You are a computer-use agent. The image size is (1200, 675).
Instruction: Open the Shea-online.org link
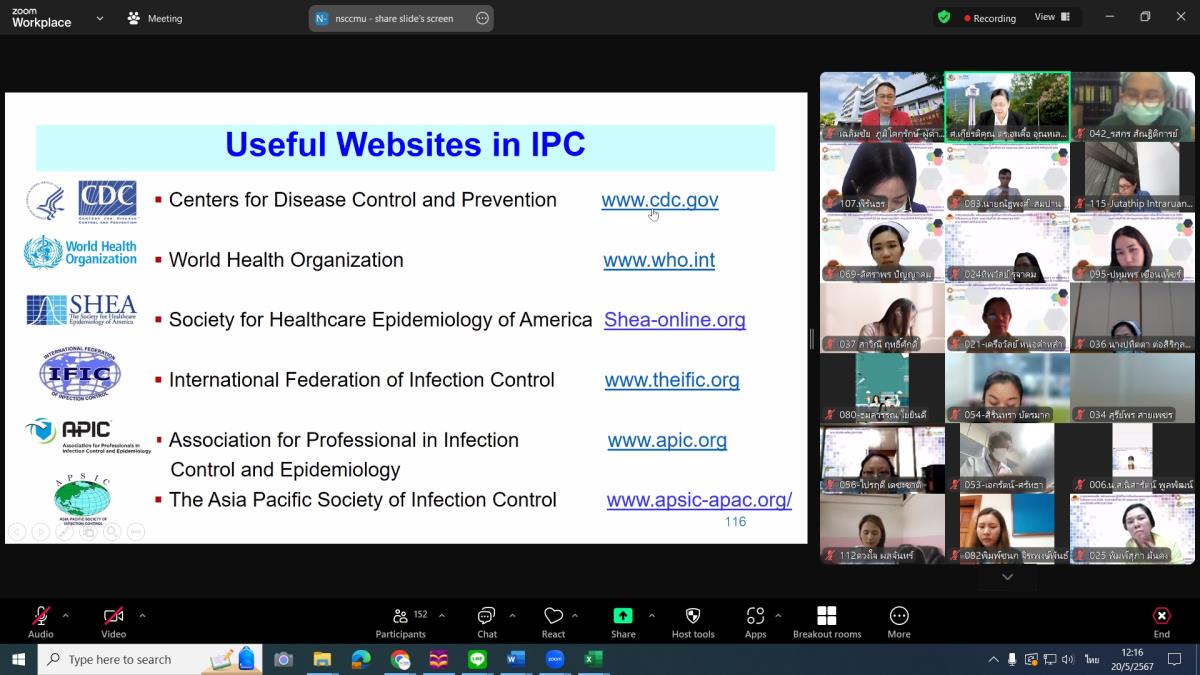click(x=675, y=320)
